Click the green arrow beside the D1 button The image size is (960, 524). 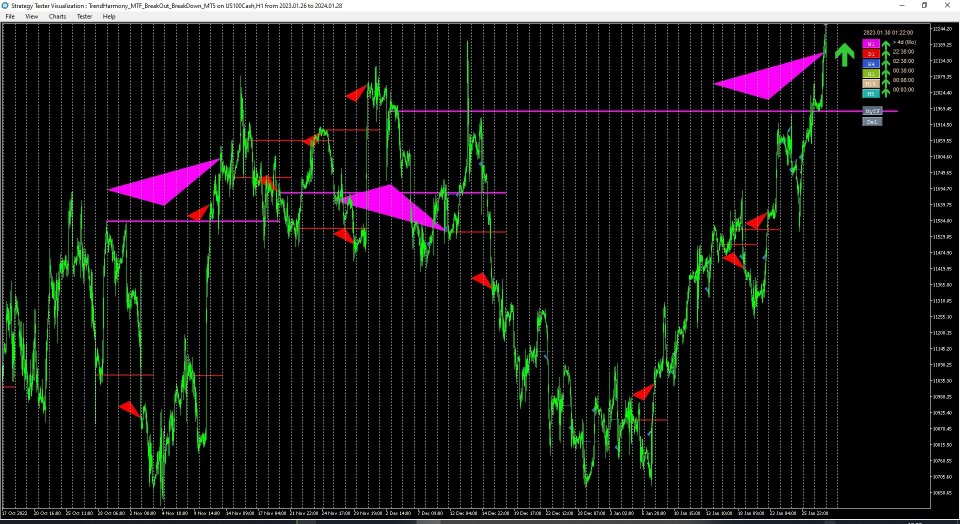click(x=886, y=54)
